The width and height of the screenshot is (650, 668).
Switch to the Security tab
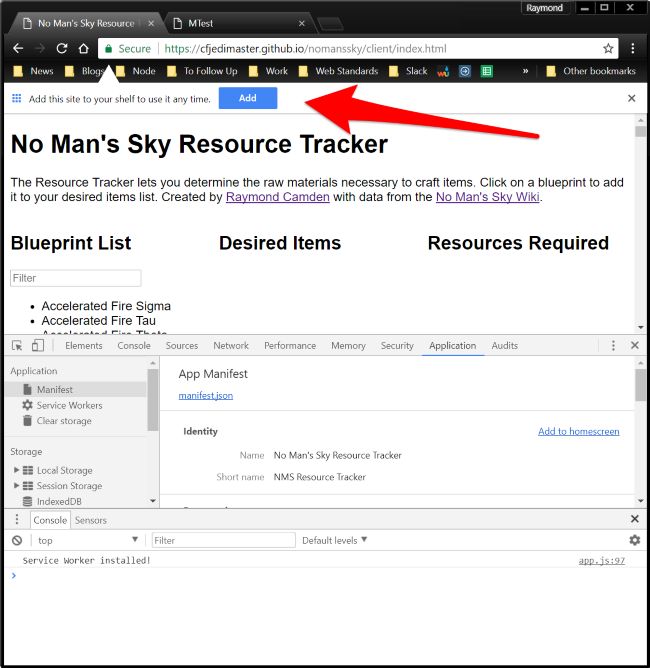[x=397, y=346]
